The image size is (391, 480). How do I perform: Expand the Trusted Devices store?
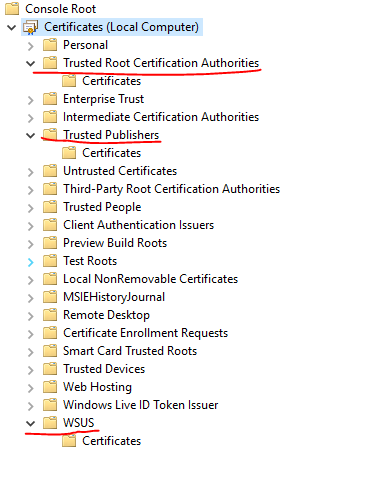[31, 370]
